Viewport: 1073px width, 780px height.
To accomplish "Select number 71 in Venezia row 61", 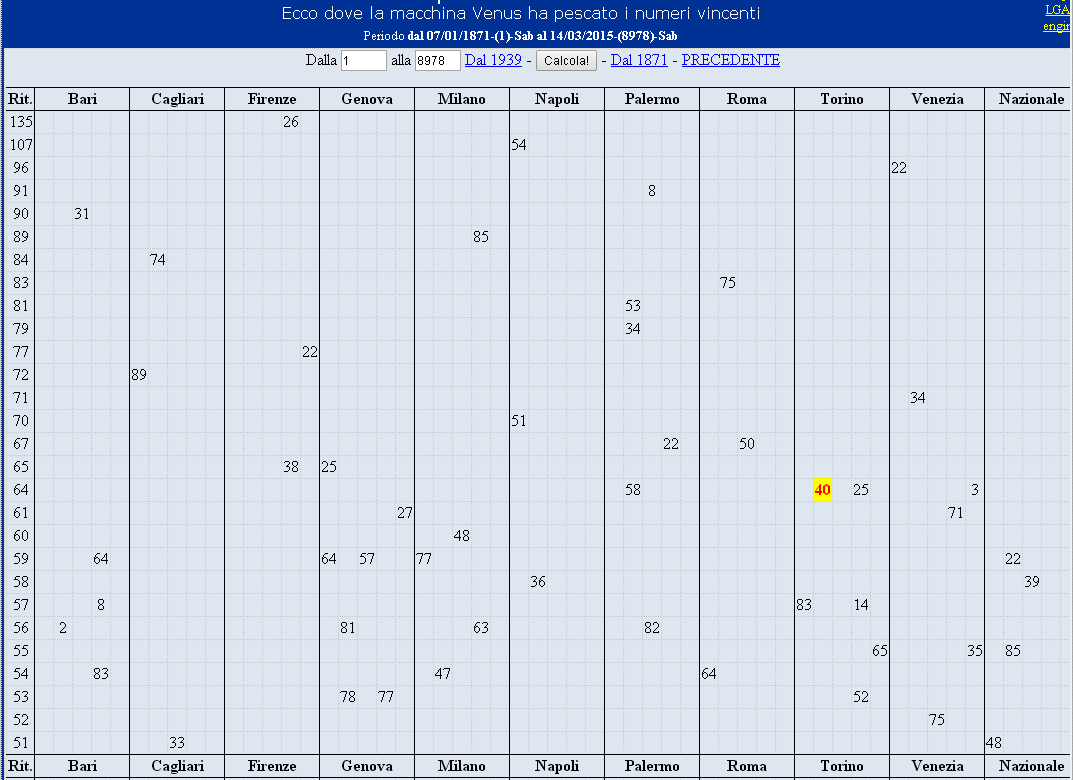I will point(956,512).
